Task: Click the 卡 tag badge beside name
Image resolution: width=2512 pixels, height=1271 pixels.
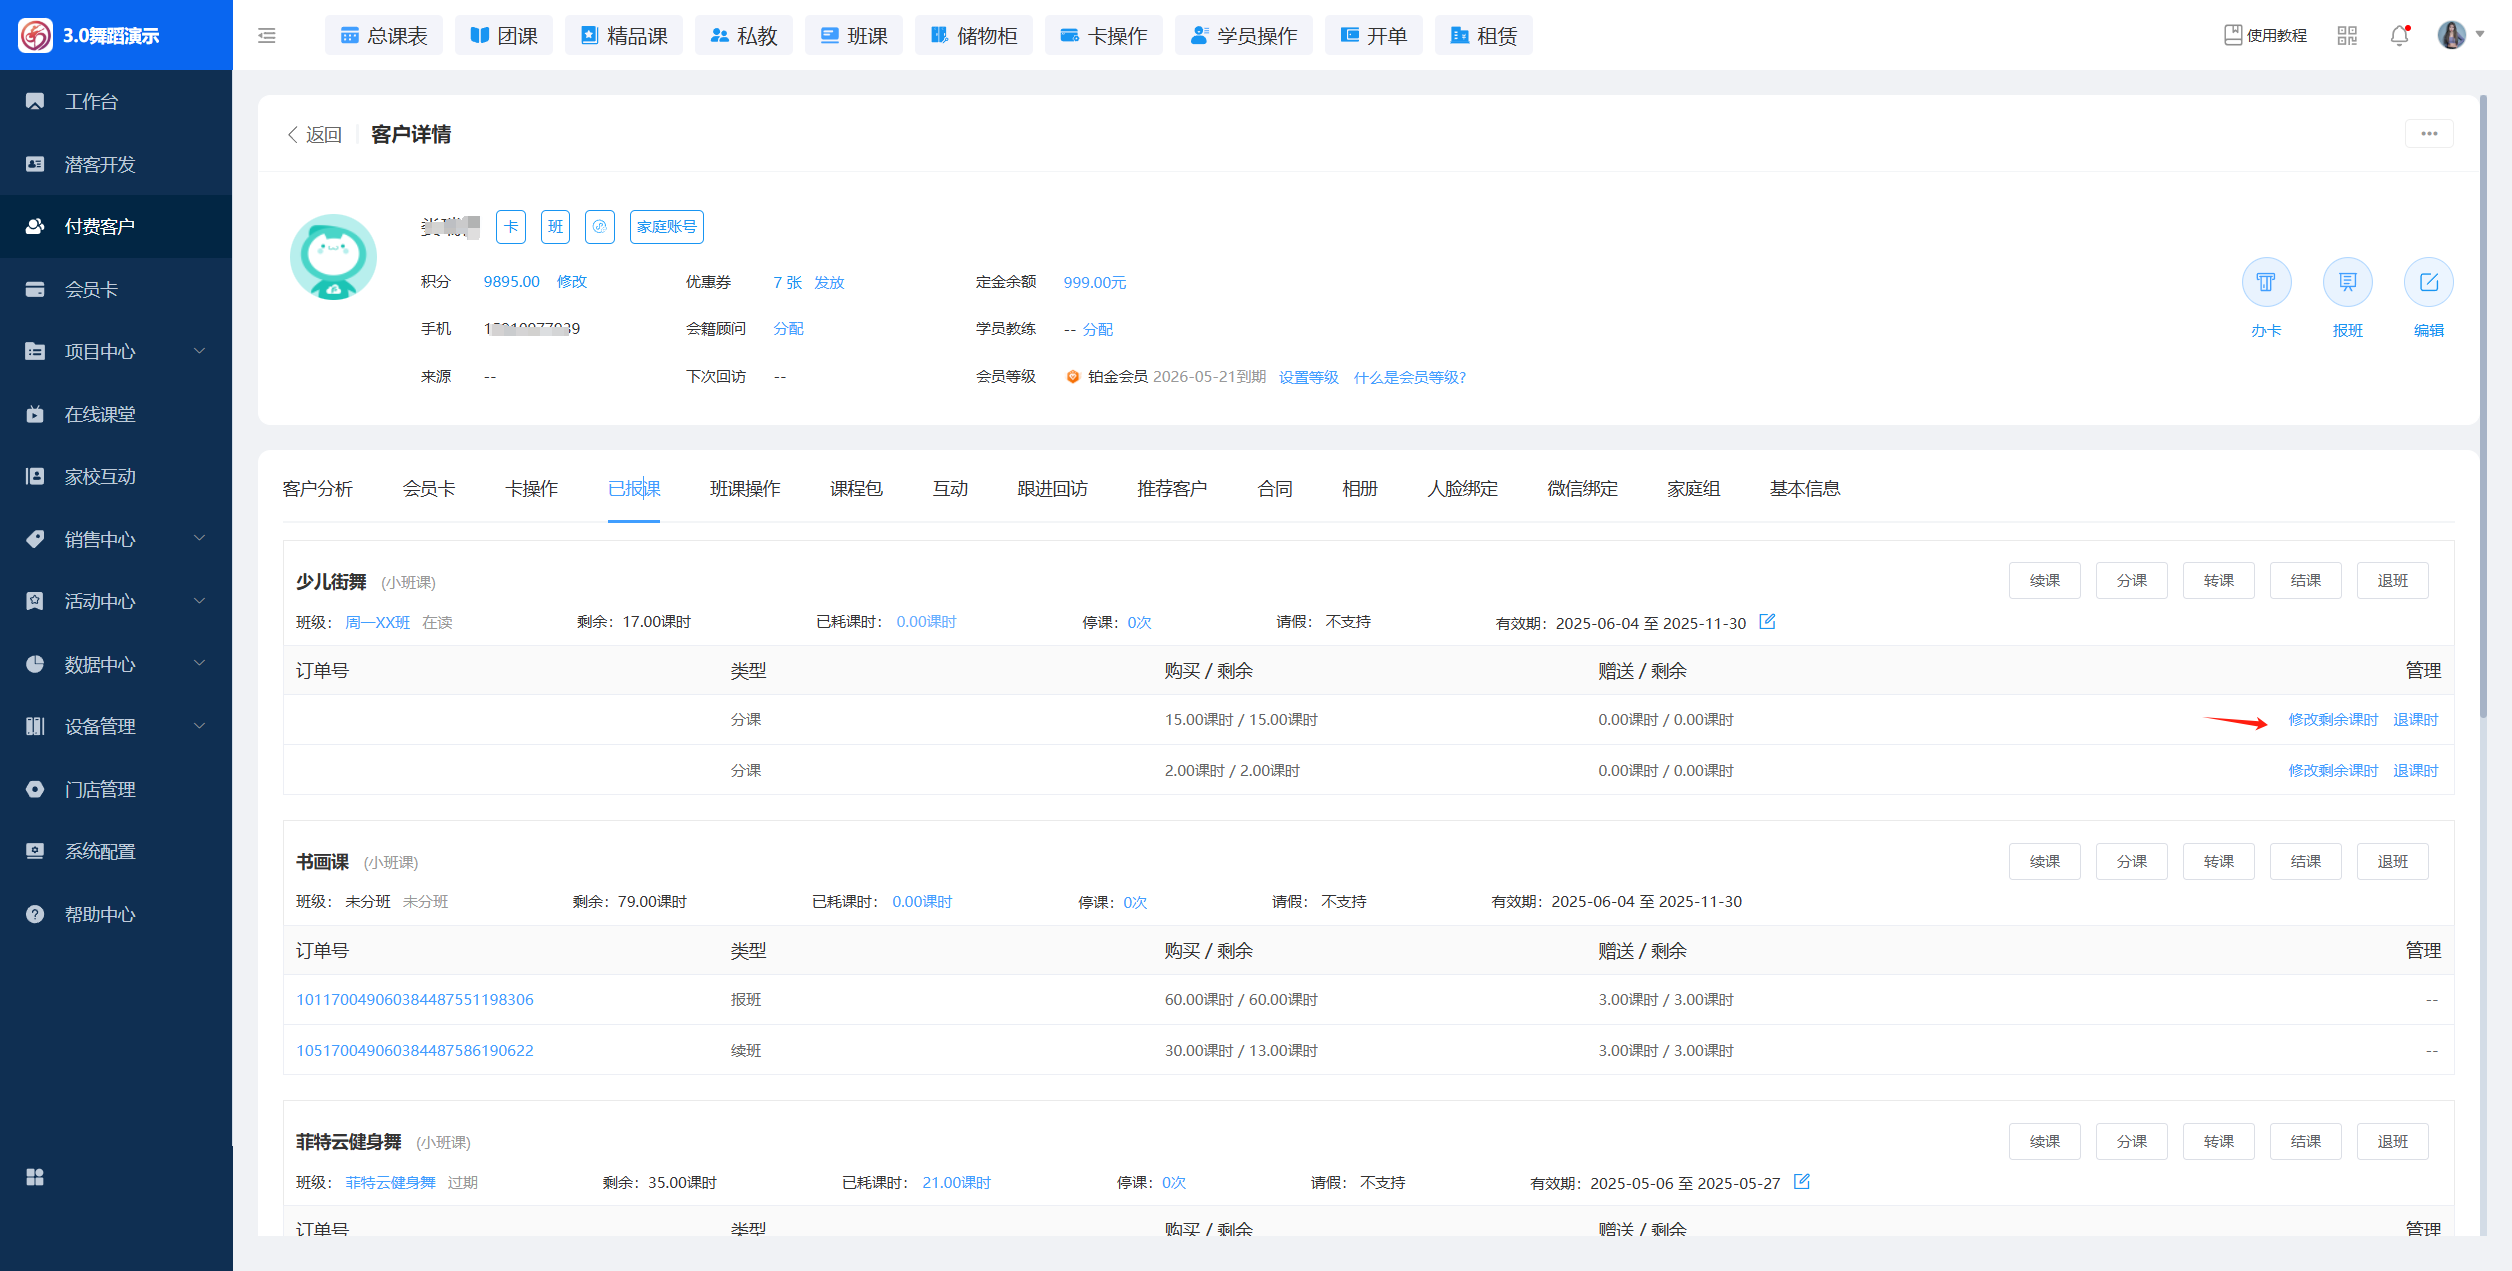Action: pyautogui.click(x=511, y=227)
